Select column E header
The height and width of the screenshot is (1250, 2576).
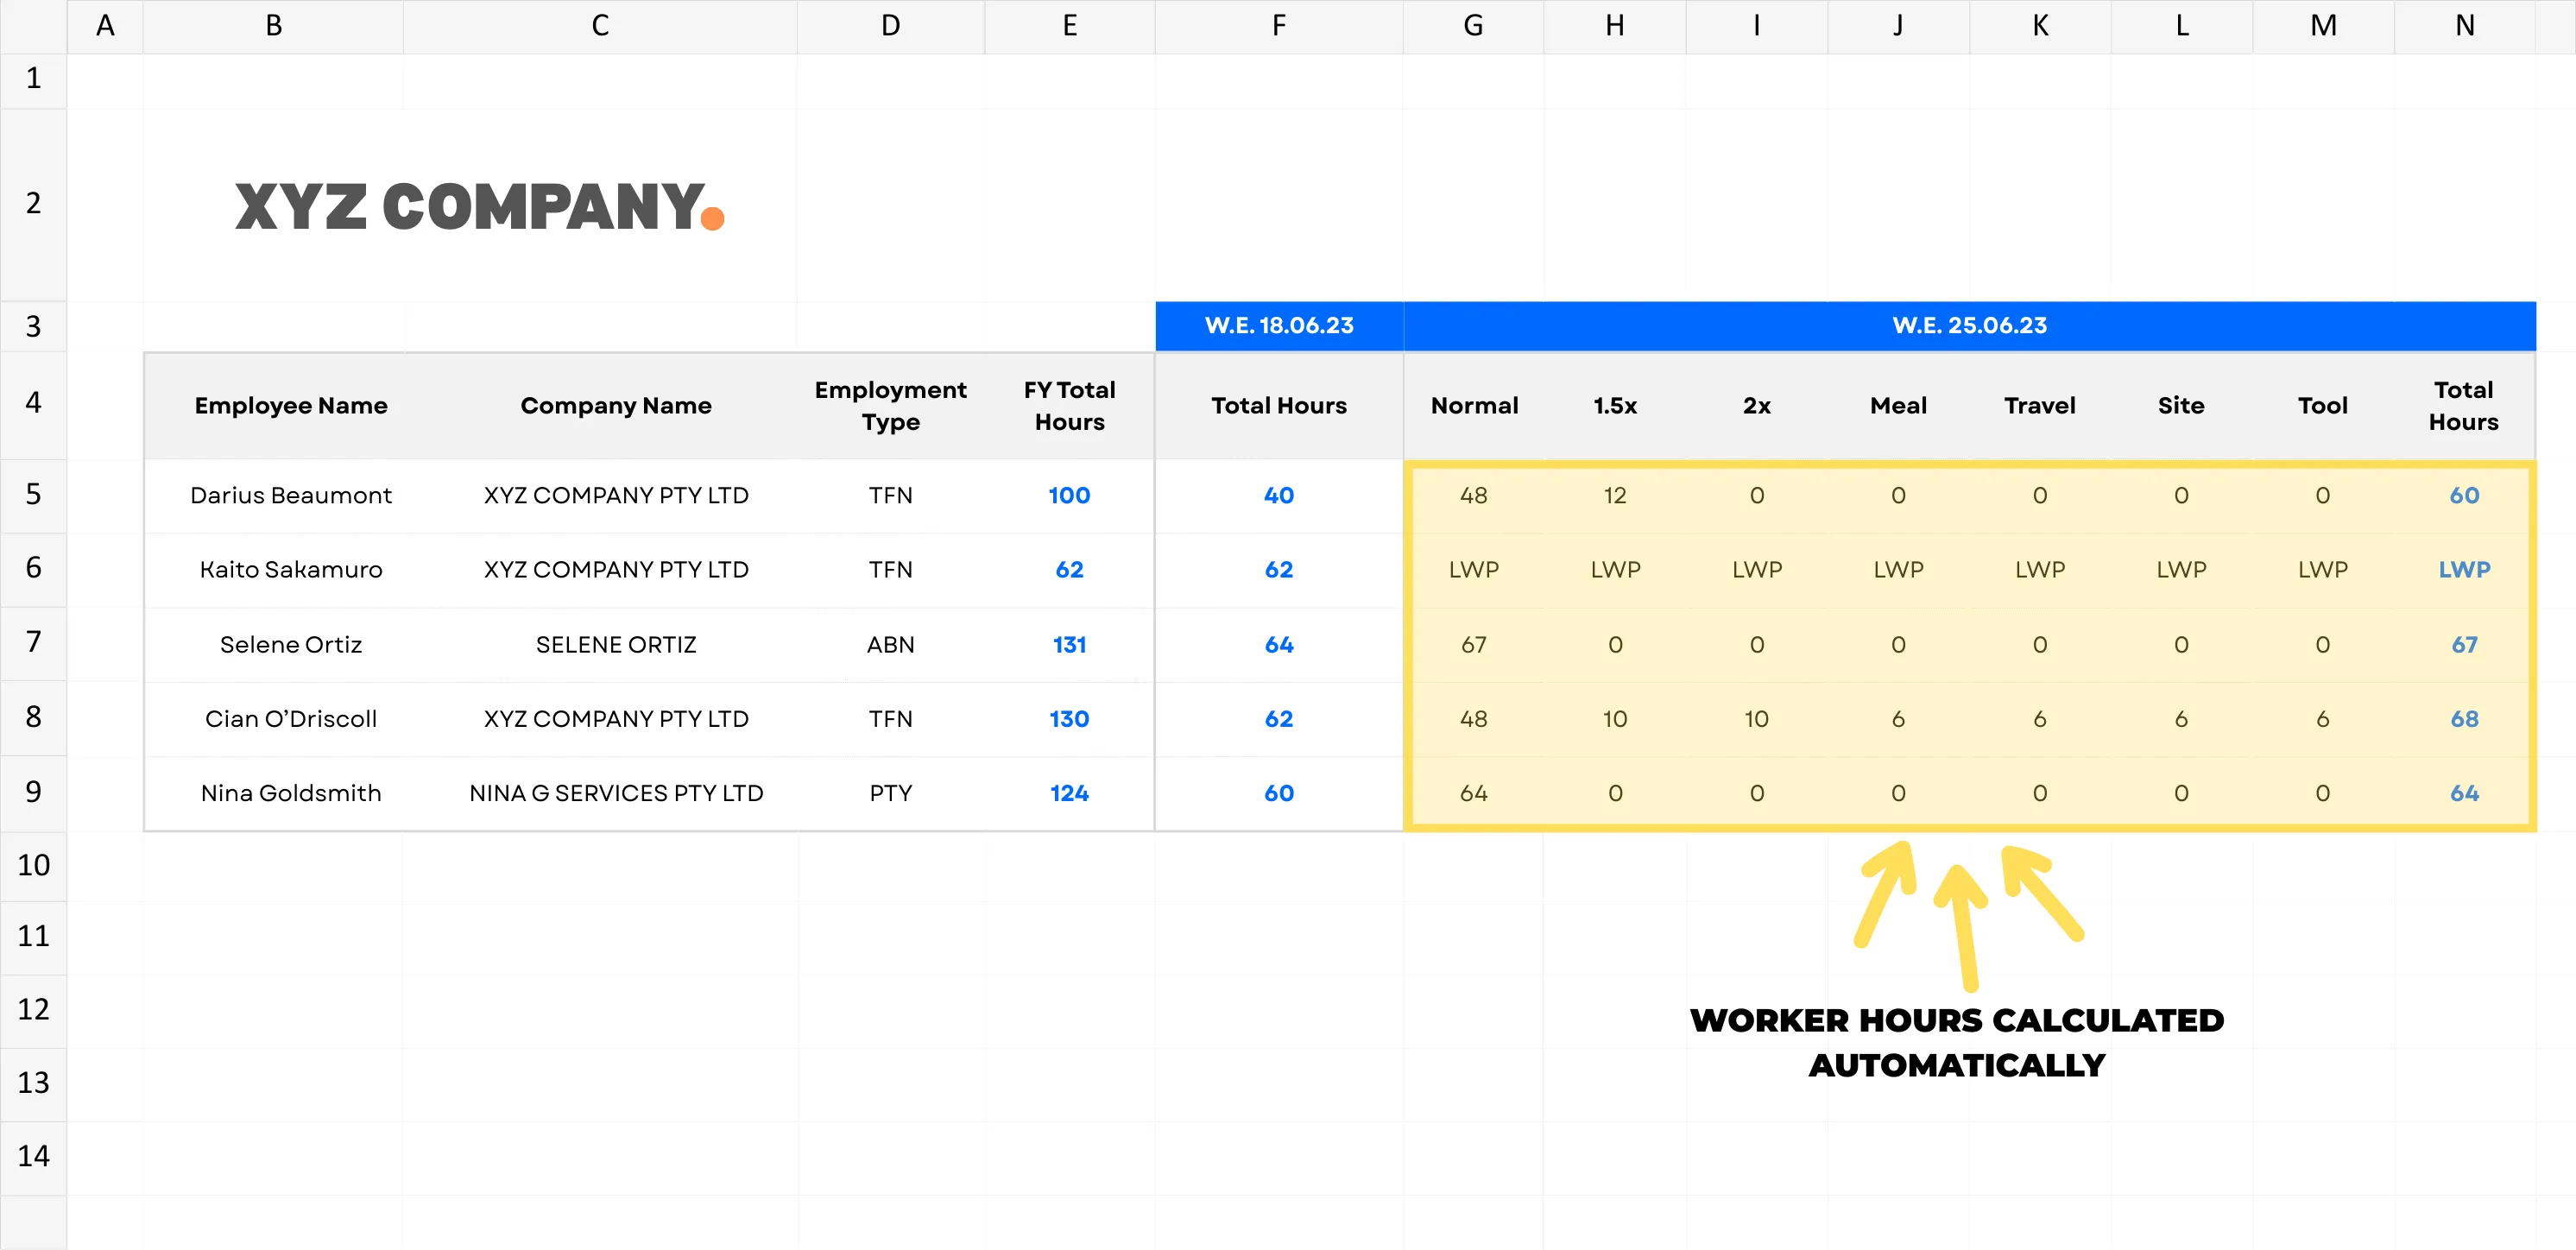1069,26
